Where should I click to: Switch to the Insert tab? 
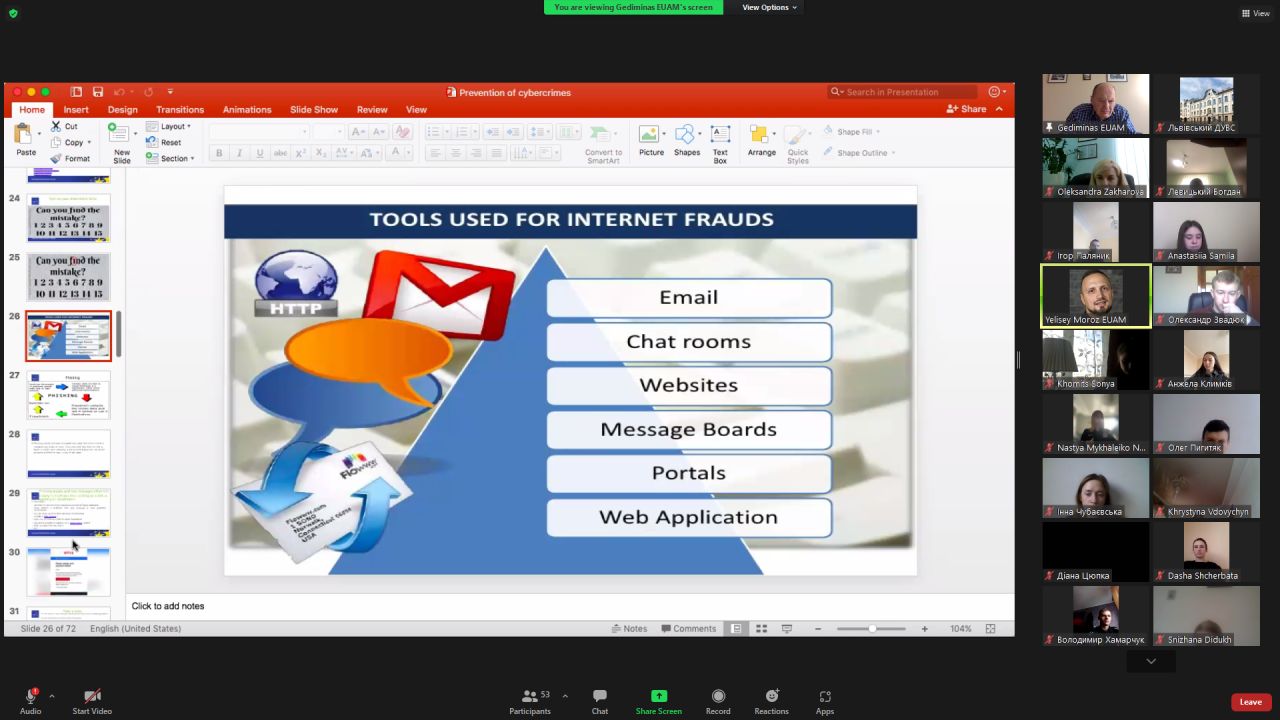click(x=76, y=110)
